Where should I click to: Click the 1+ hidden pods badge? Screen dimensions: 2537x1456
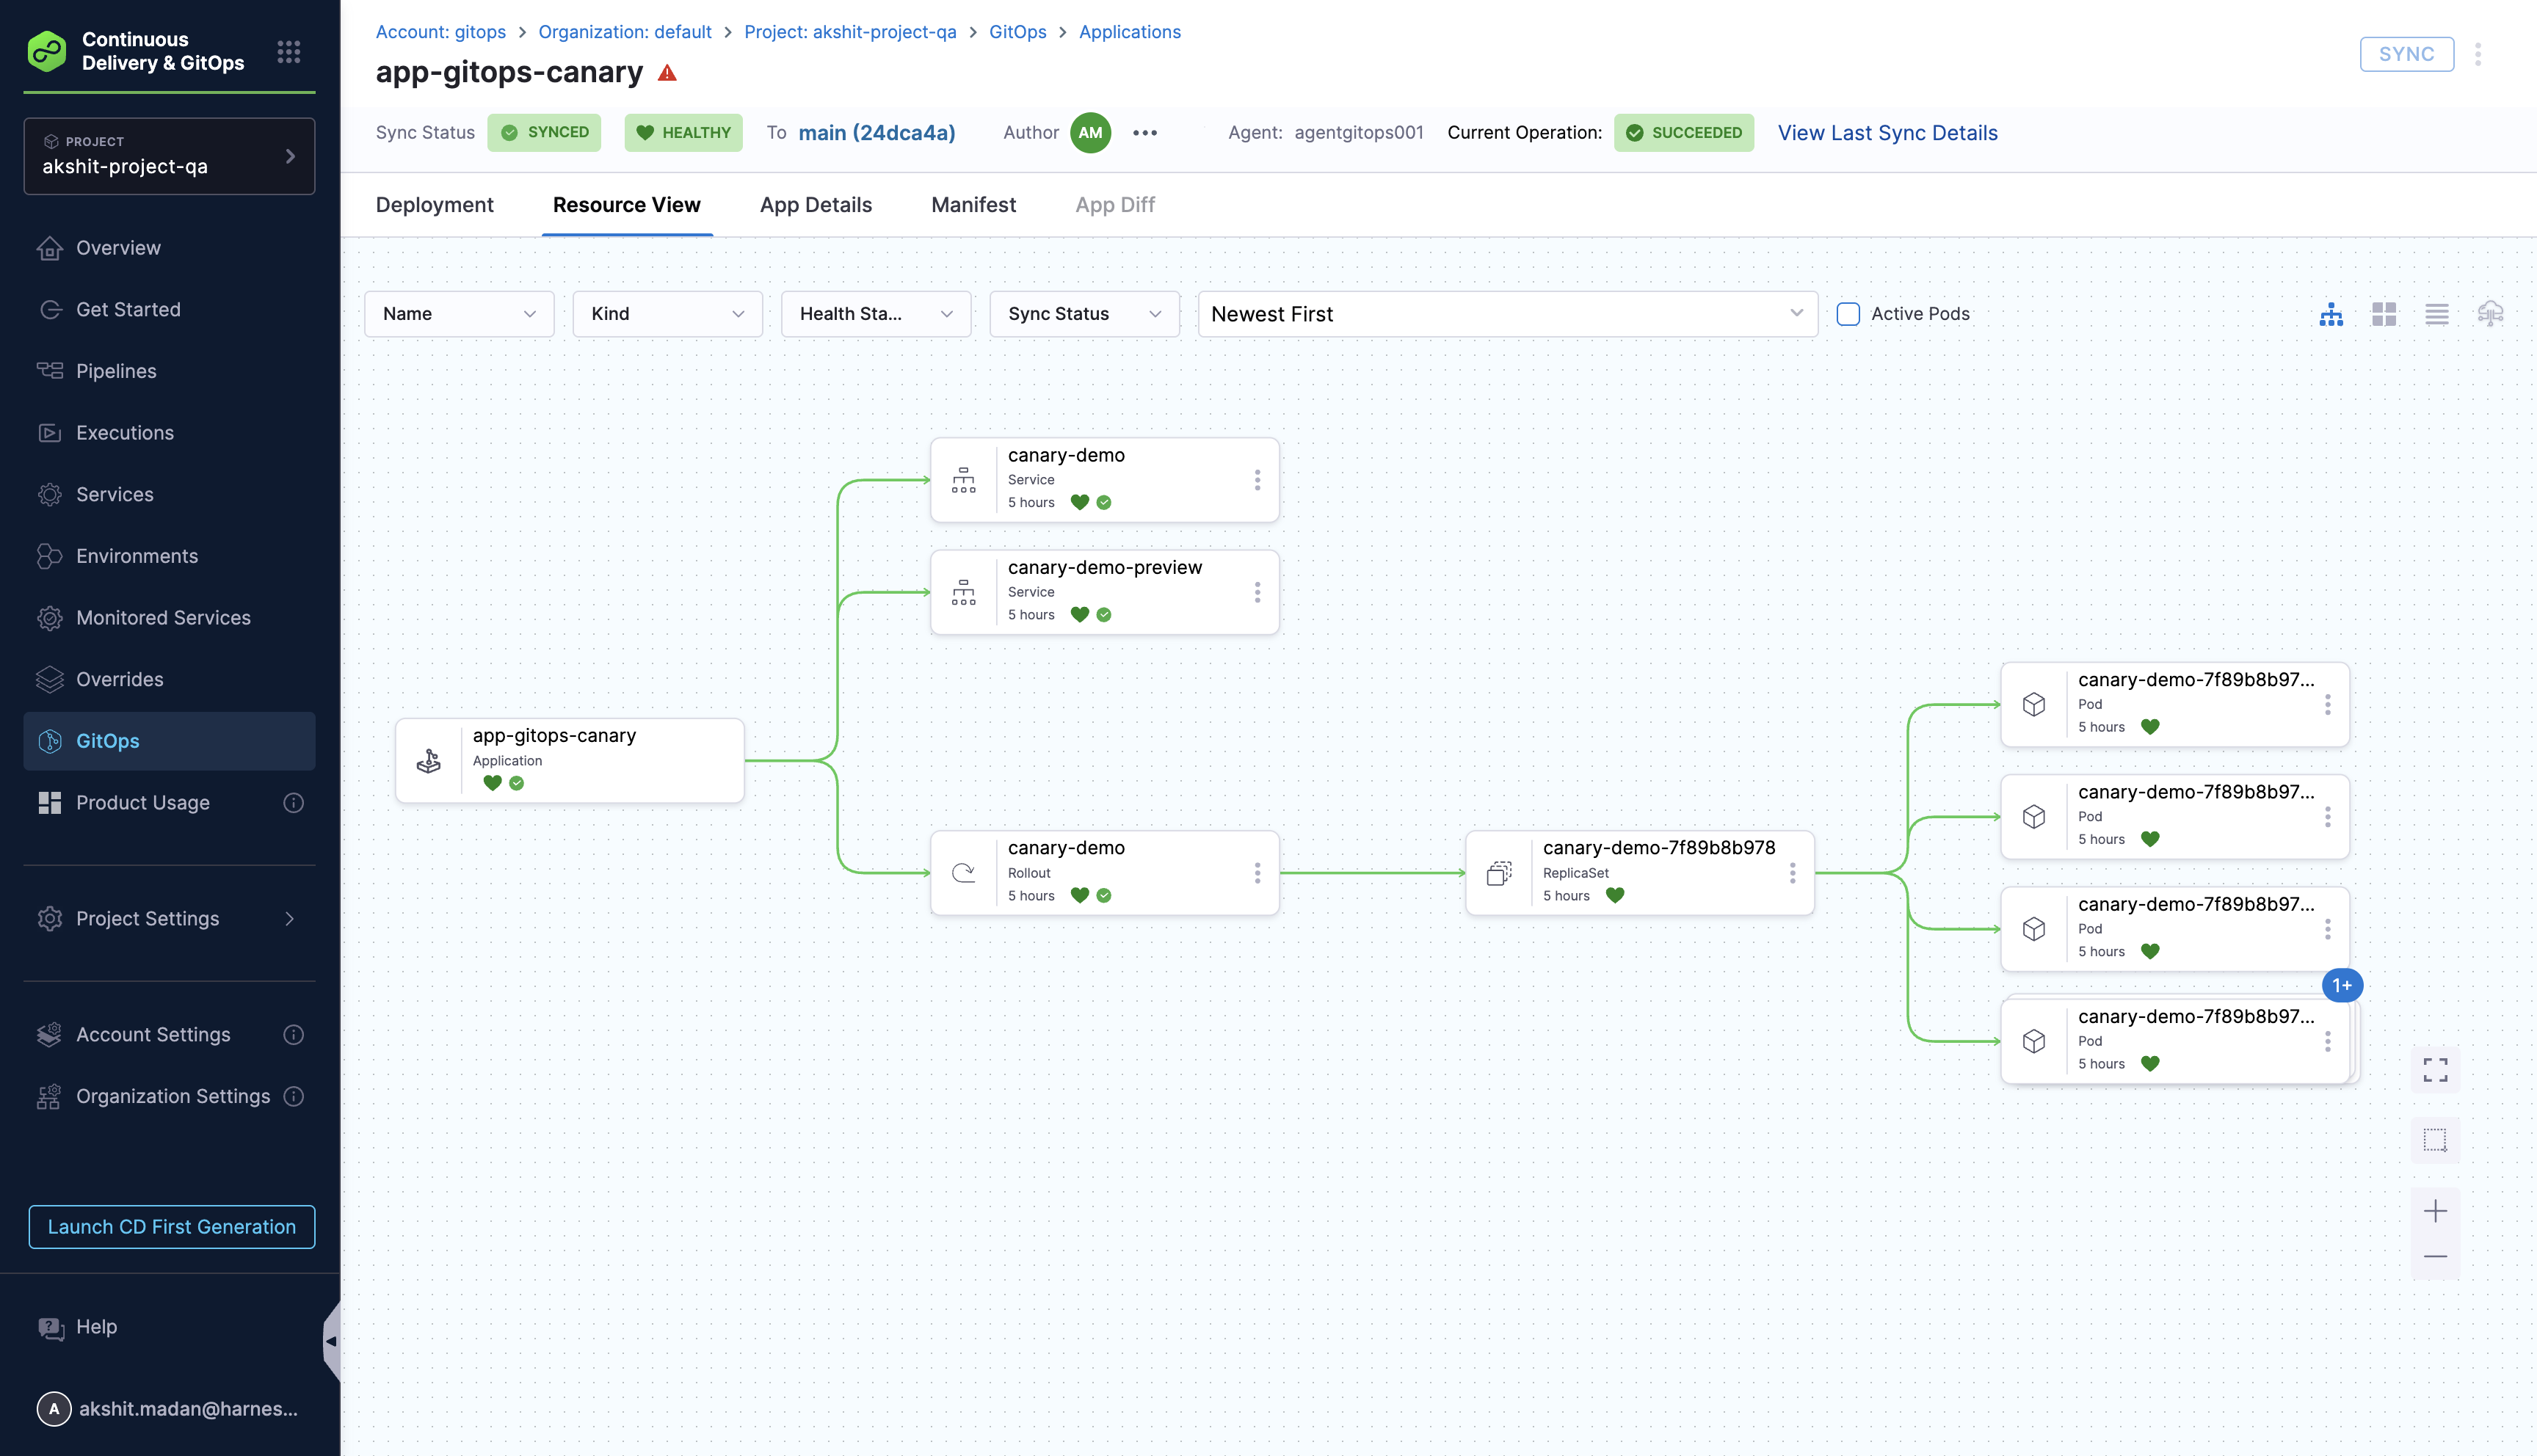click(x=2344, y=985)
